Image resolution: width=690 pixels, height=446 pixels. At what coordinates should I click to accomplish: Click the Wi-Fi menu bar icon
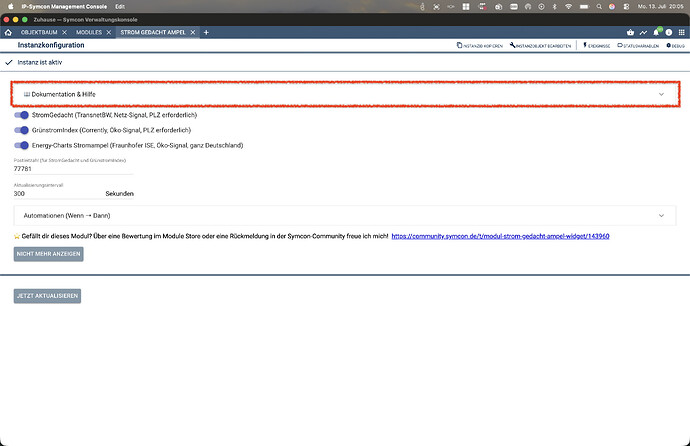[x=569, y=7]
